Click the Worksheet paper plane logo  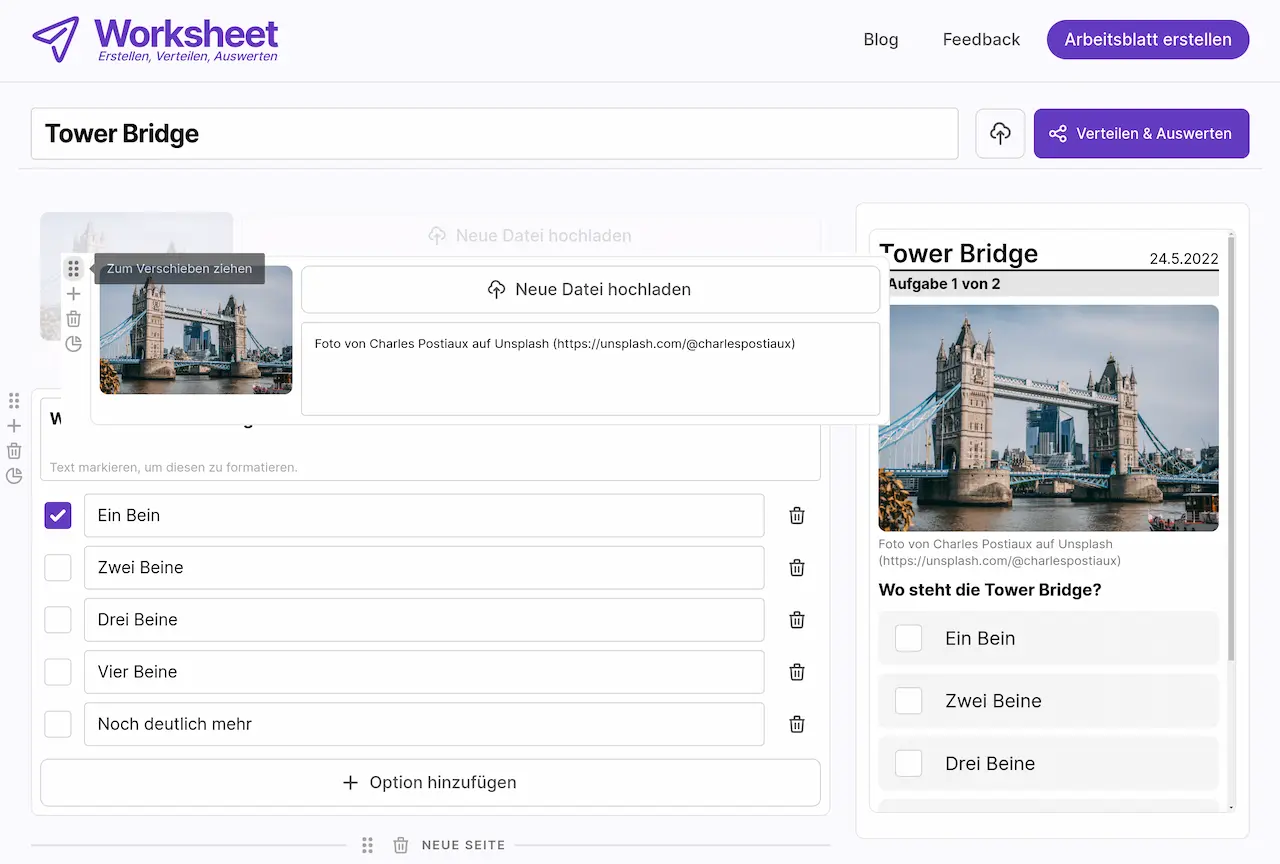(x=56, y=39)
